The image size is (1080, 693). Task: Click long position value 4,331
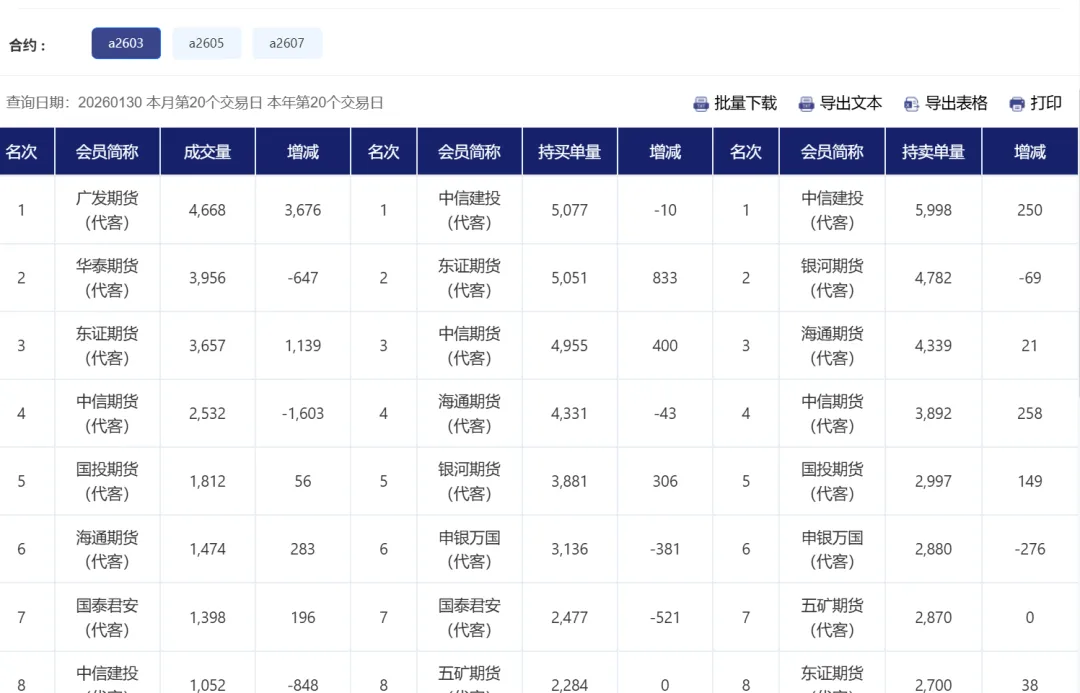click(570, 413)
